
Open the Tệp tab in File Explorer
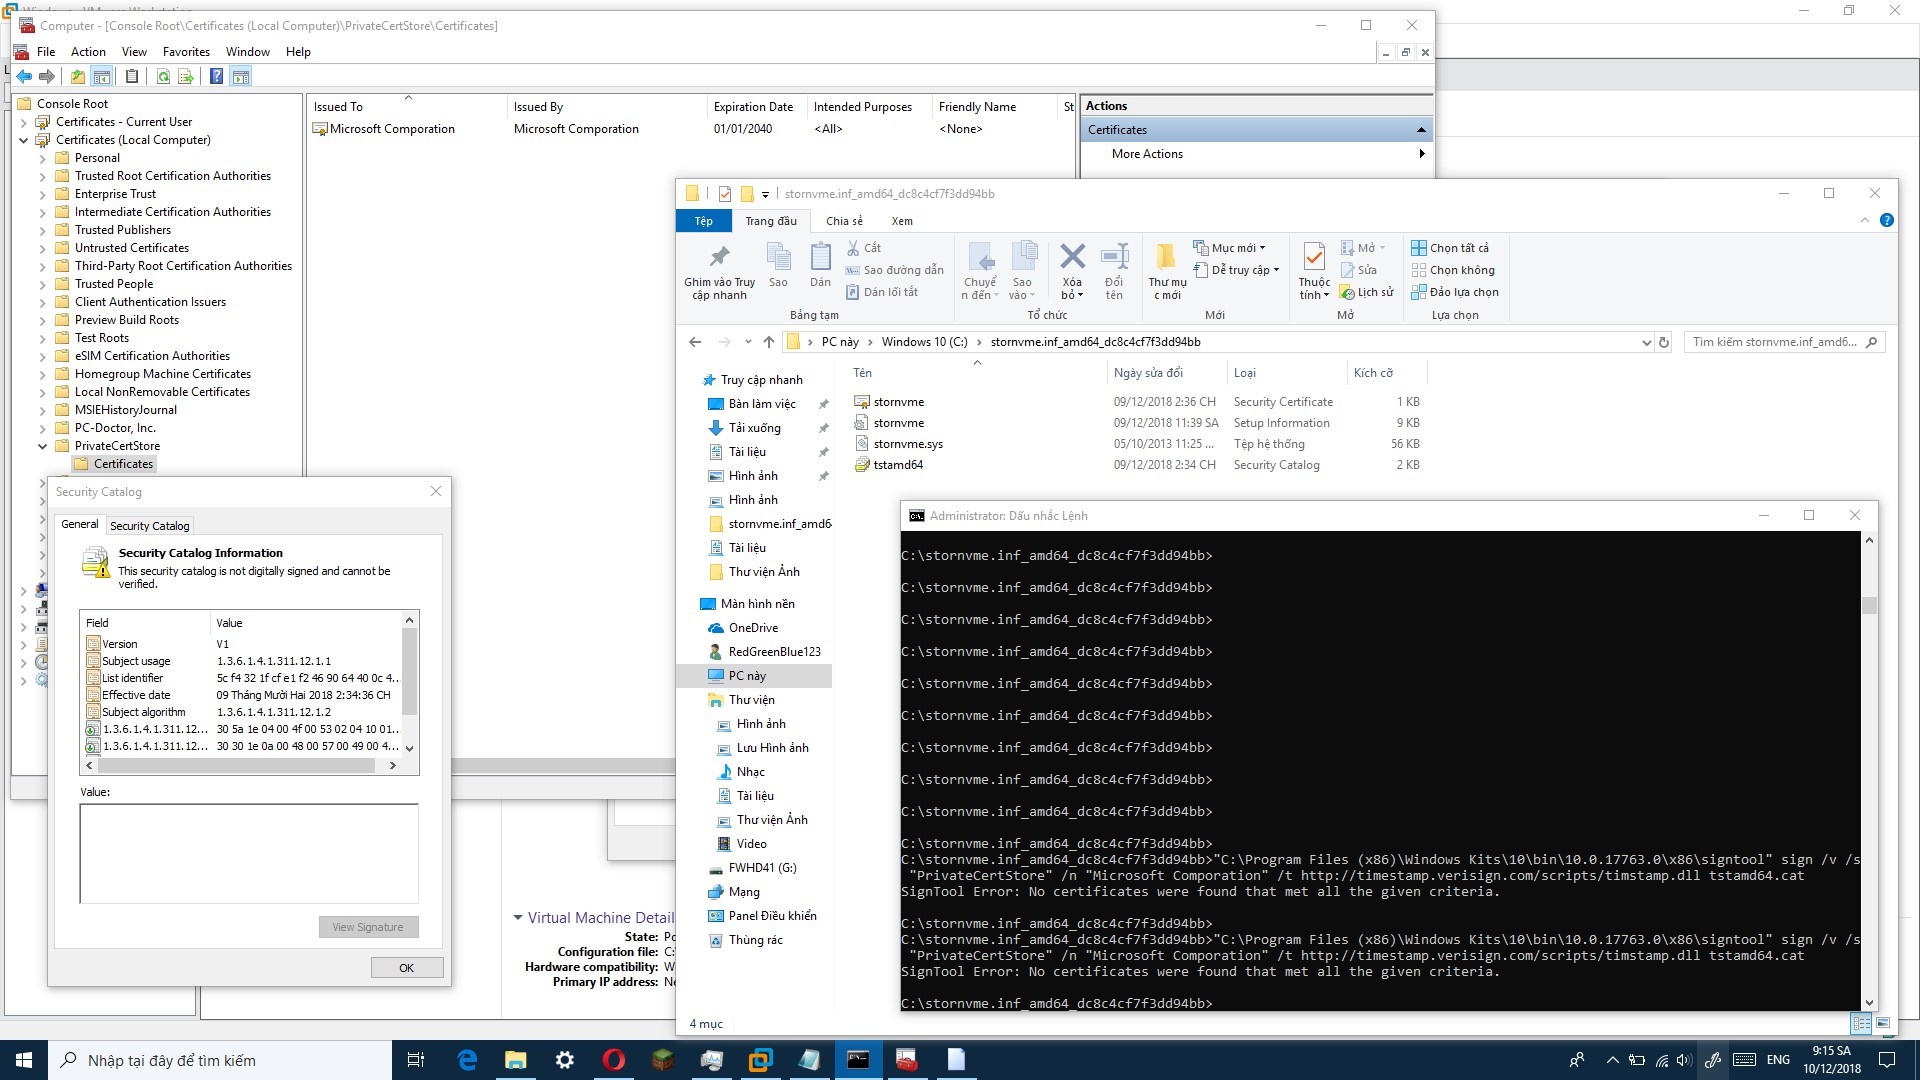tap(704, 221)
